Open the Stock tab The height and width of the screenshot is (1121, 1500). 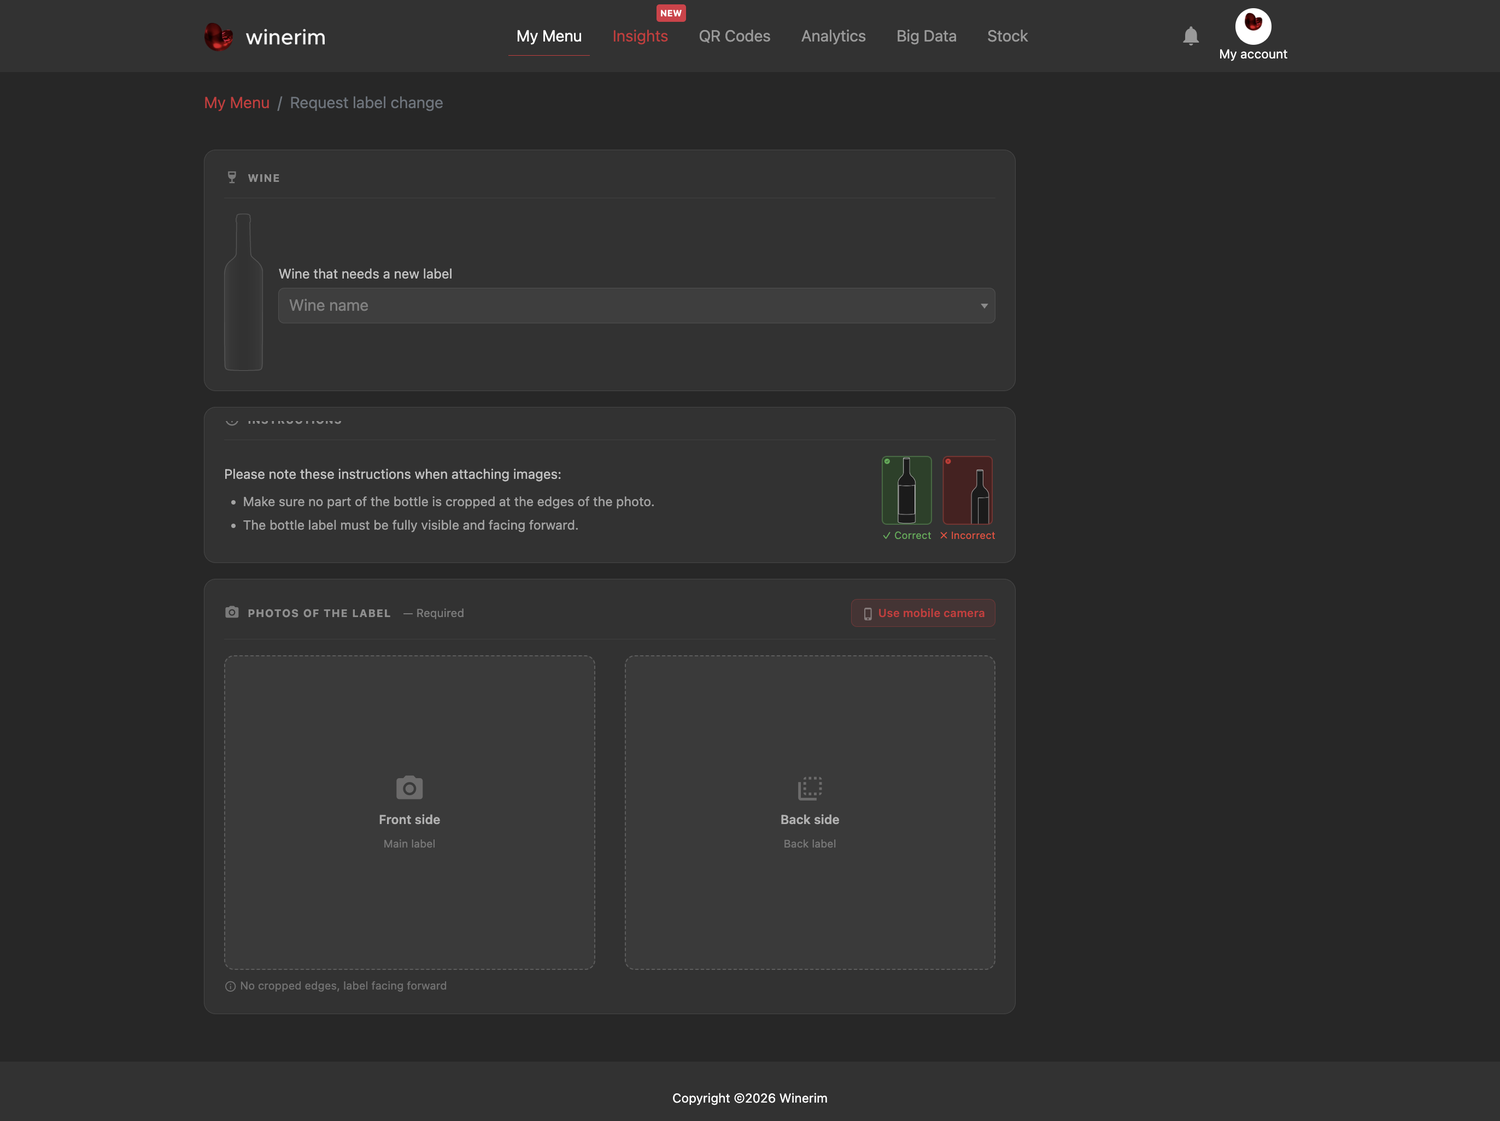point(1007,36)
